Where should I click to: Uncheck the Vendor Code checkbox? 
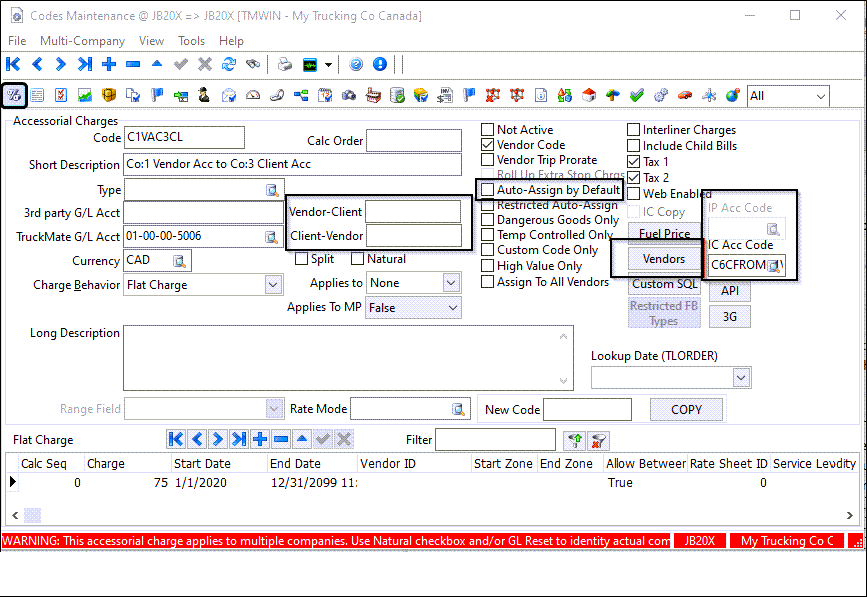(488, 145)
